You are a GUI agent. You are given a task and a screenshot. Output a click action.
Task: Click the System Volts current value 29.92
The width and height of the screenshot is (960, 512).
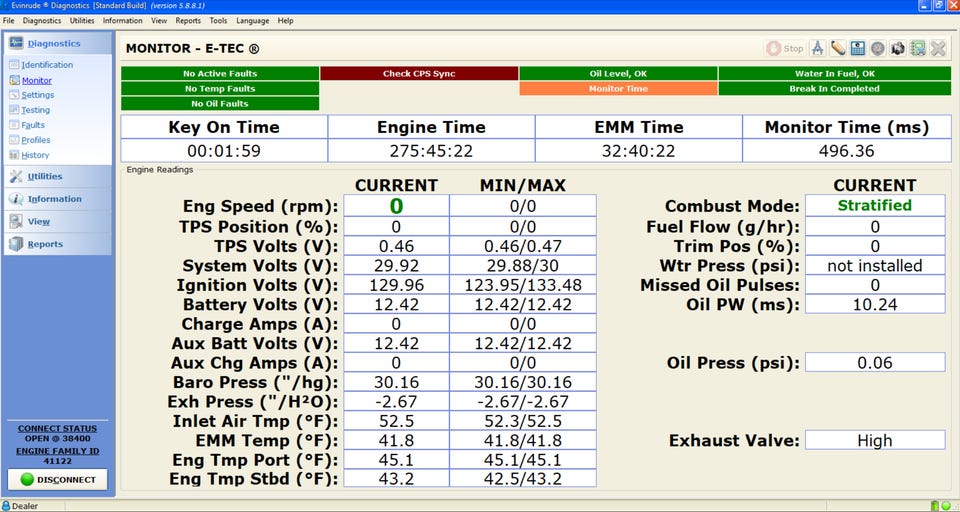(397, 266)
